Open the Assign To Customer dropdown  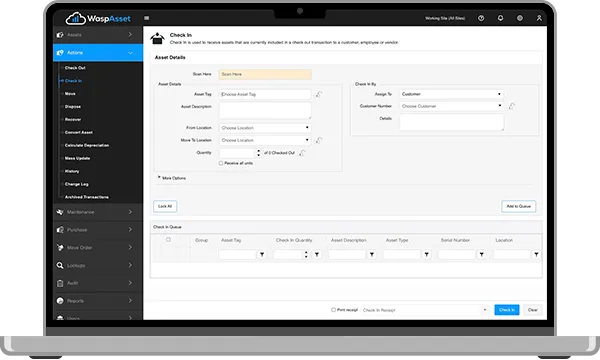pyautogui.click(x=452, y=94)
